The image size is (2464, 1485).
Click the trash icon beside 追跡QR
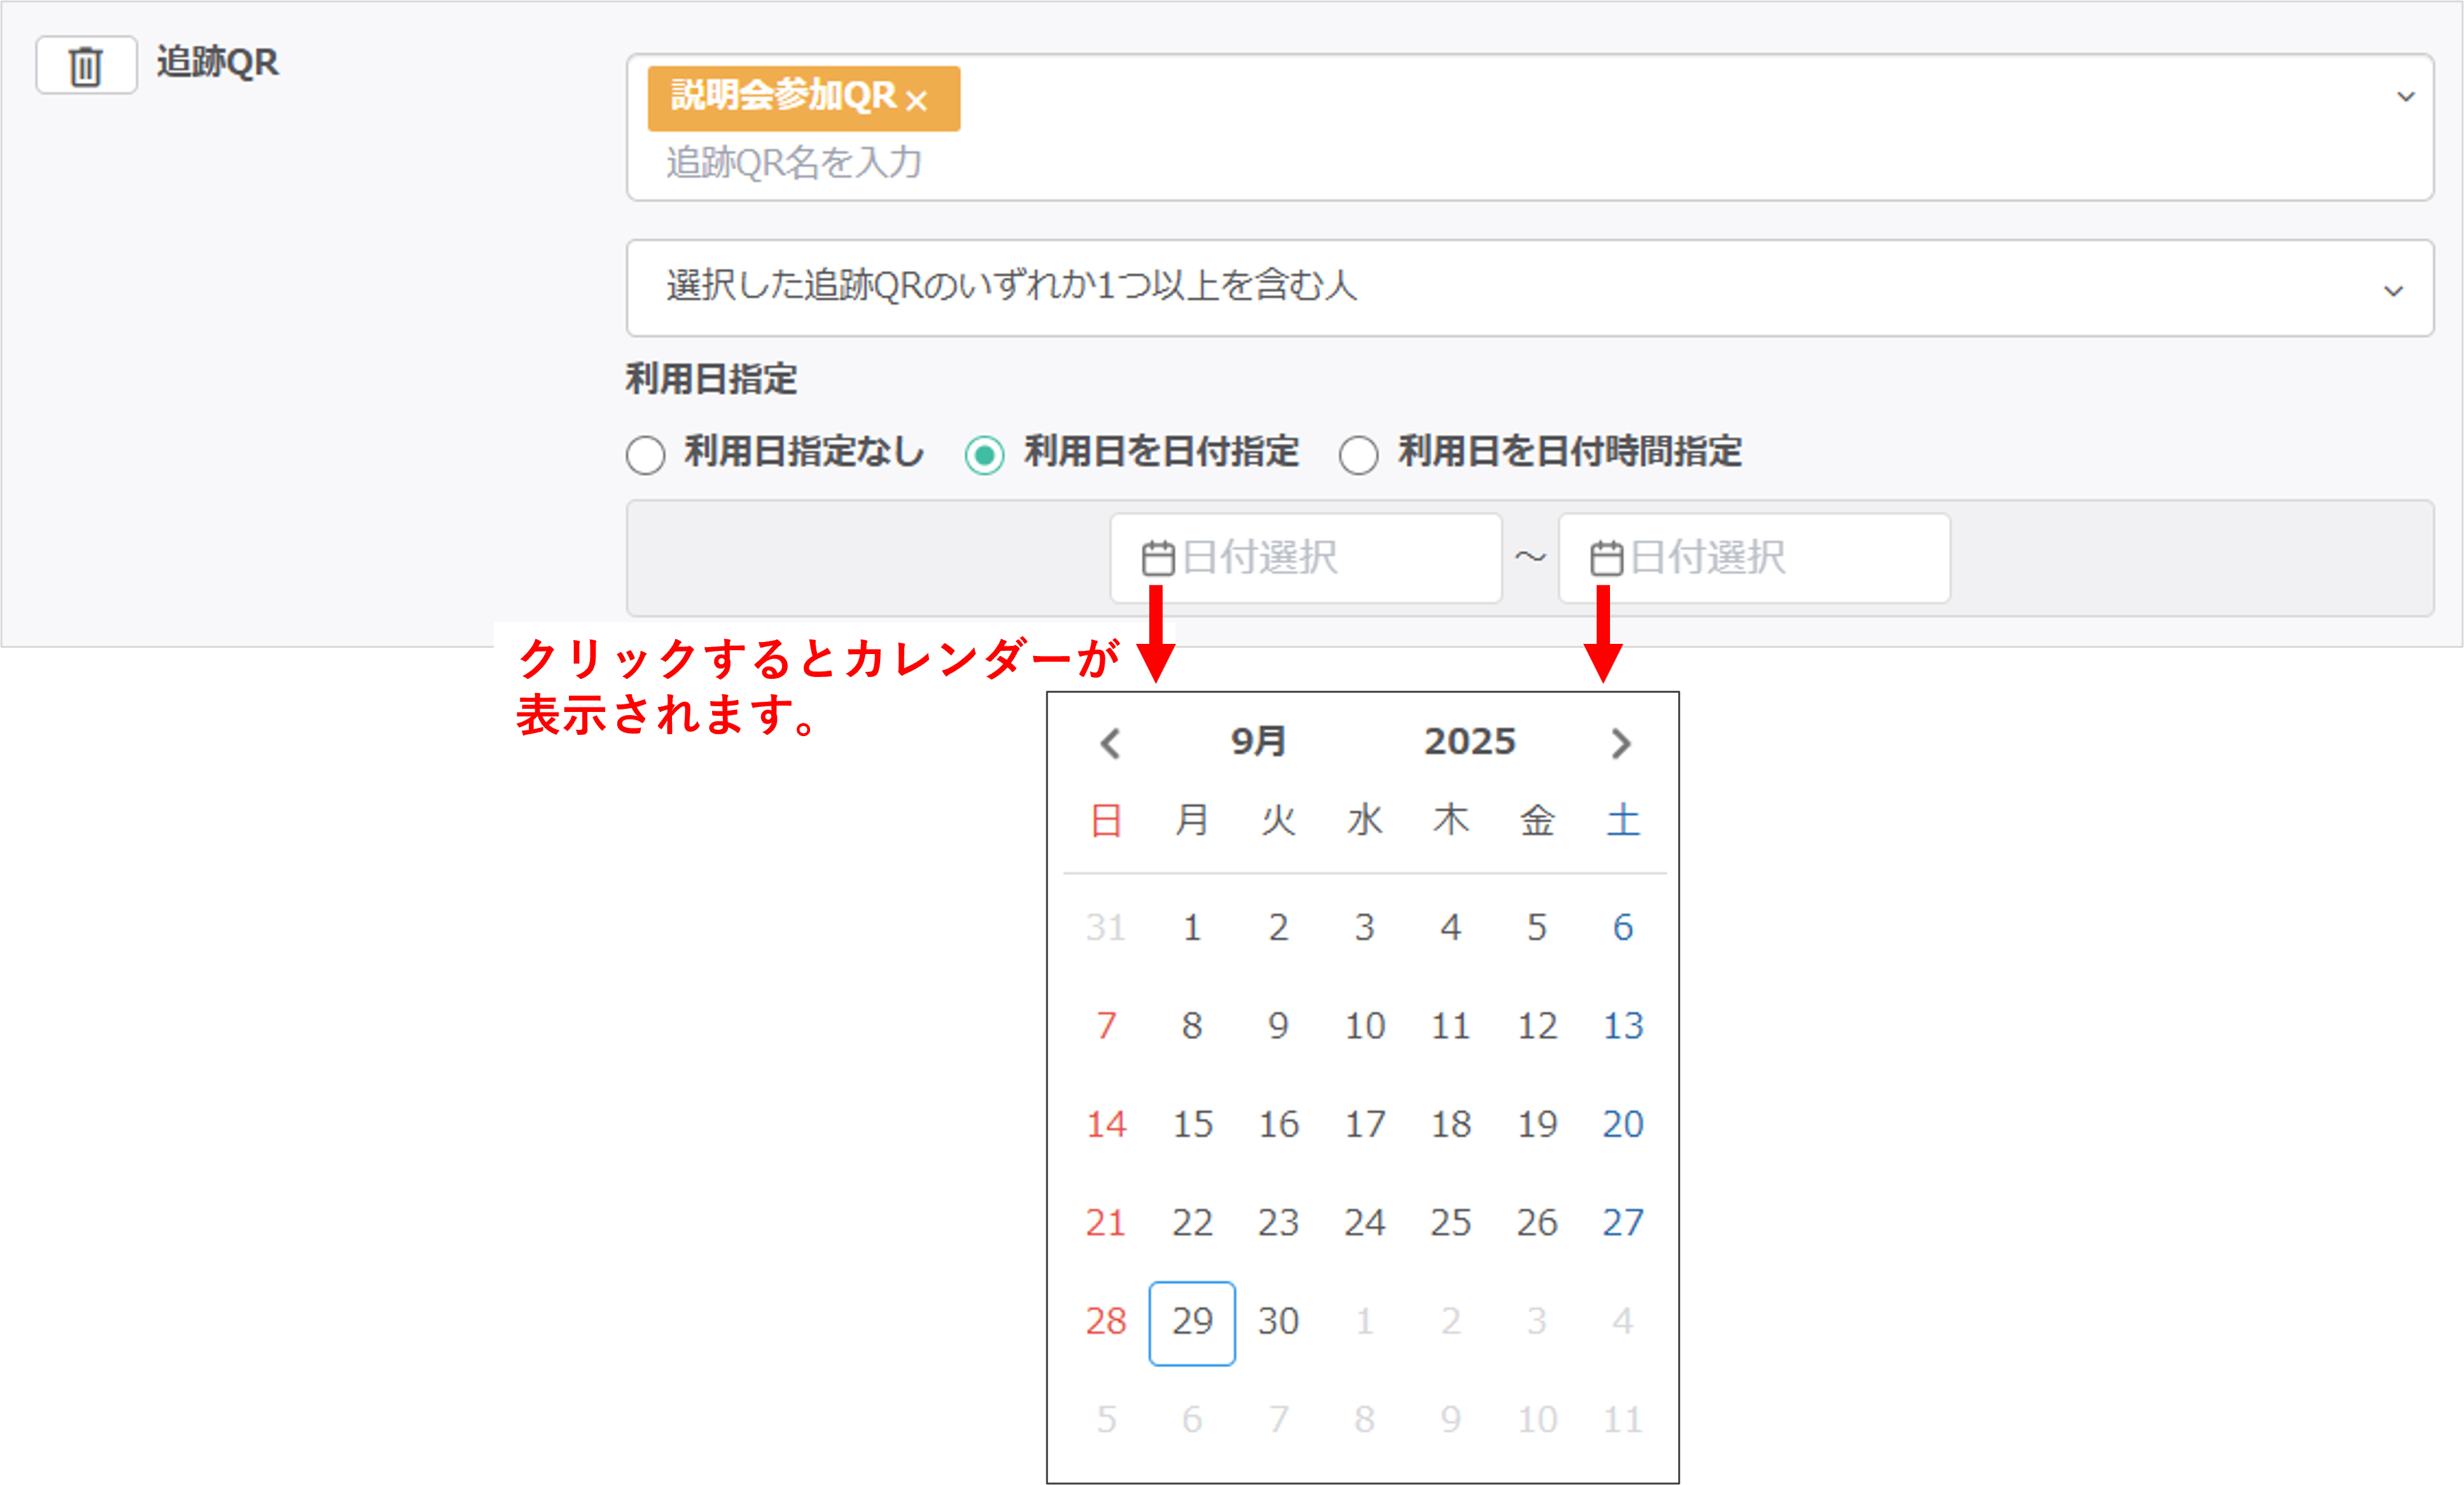86,66
